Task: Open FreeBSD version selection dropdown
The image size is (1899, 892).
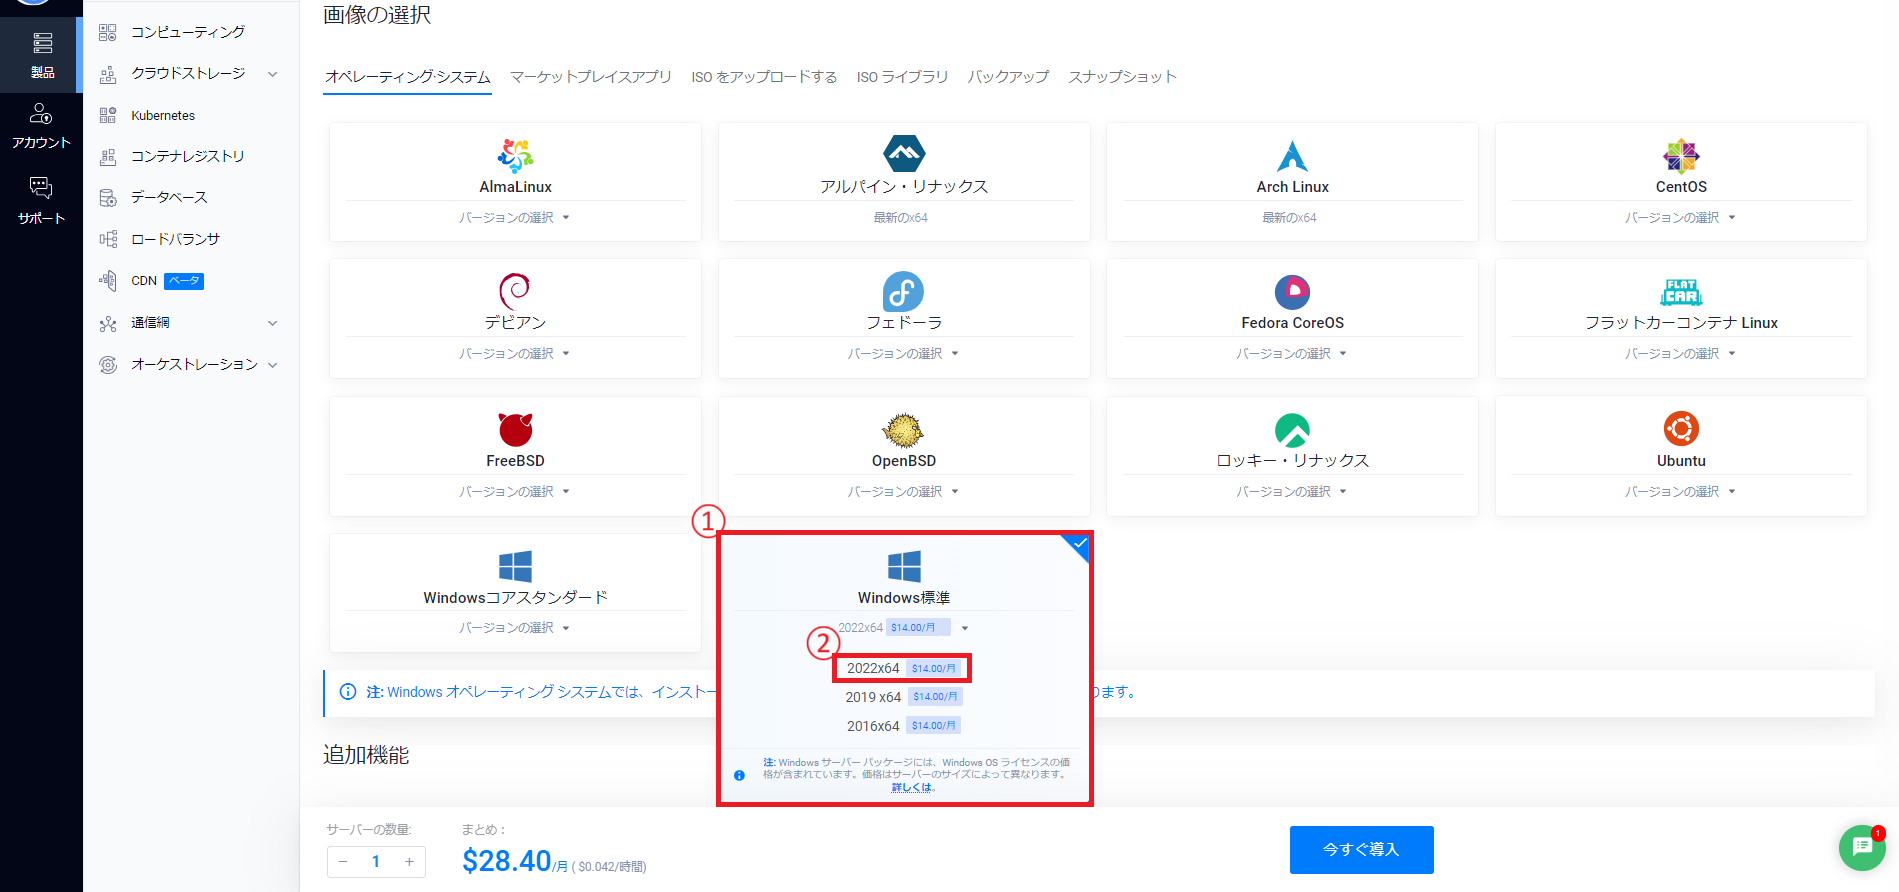Action: coord(514,491)
